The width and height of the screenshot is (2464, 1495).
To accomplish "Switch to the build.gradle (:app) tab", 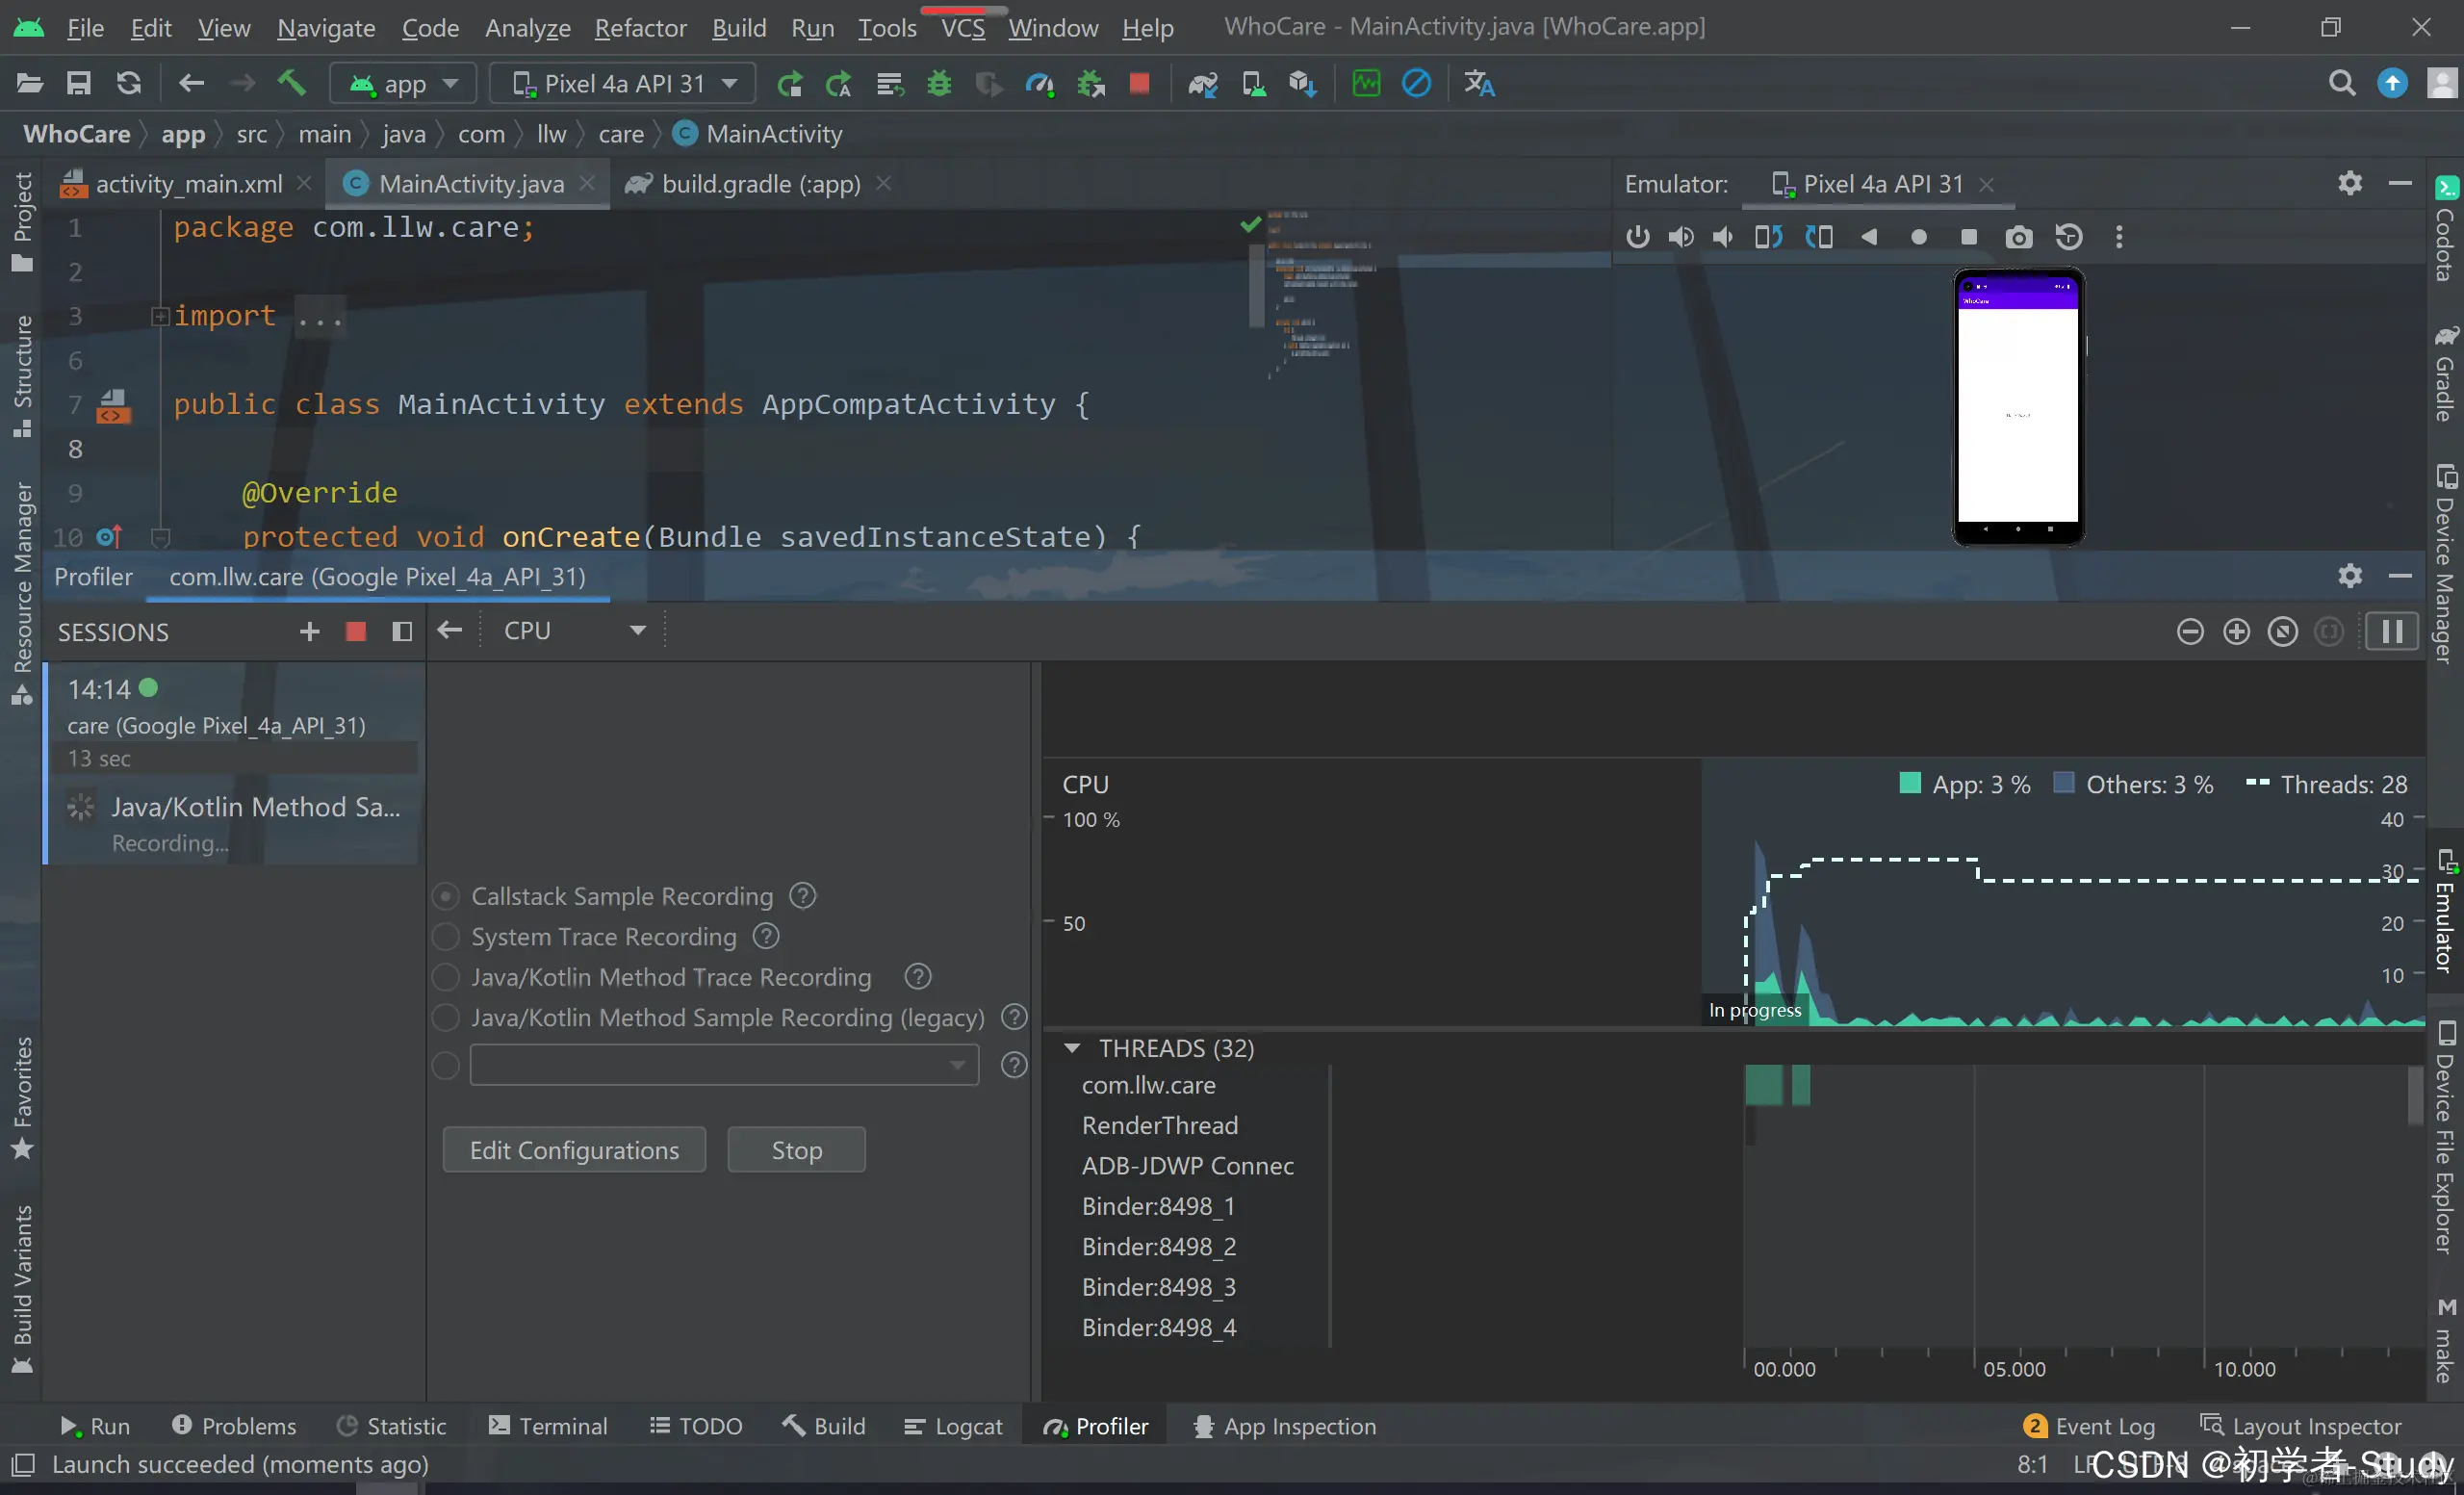I will click(x=759, y=184).
